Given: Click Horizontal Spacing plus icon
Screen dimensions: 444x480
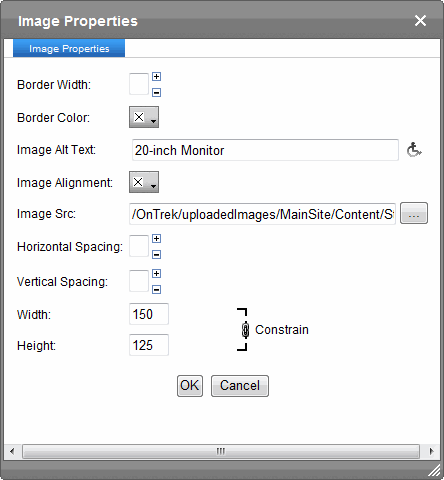Looking at the screenshot, I should (156, 239).
